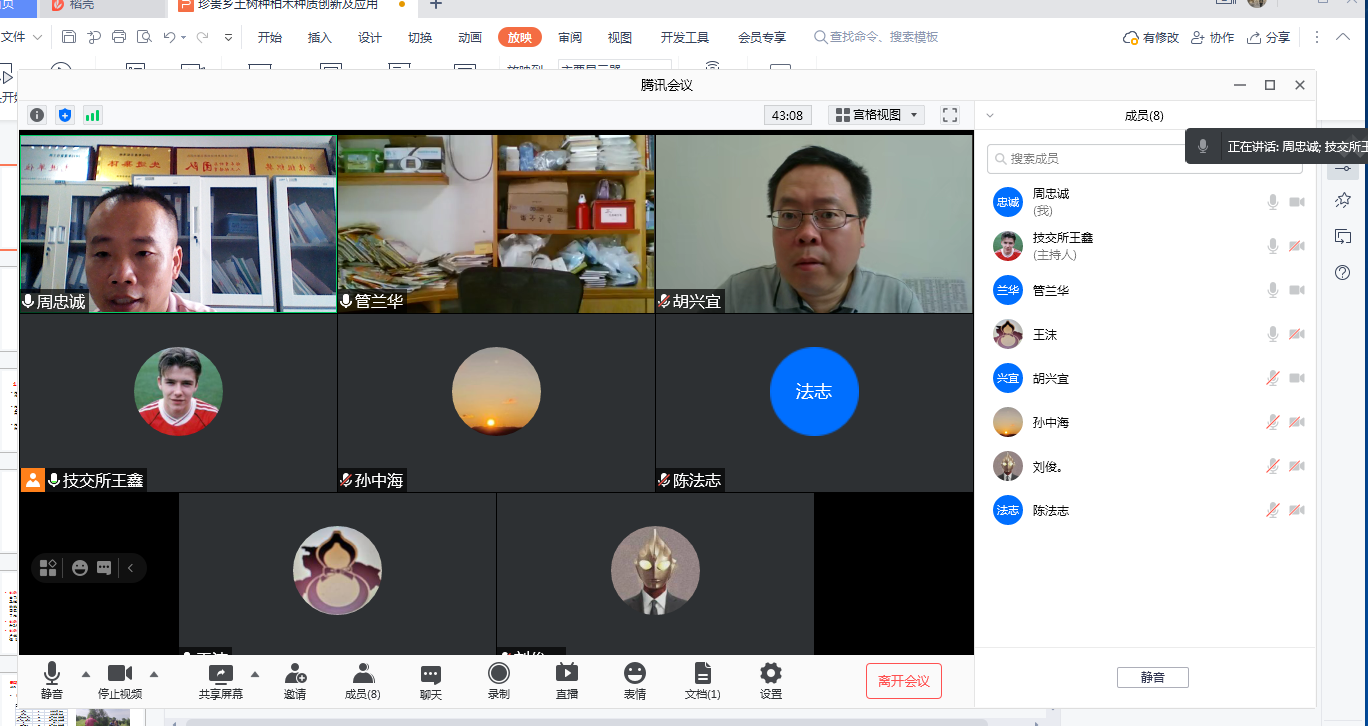Select 胡兴宜 video tile
Image resolution: width=1368 pixels, height=726 pixels.
coord(814,224)
